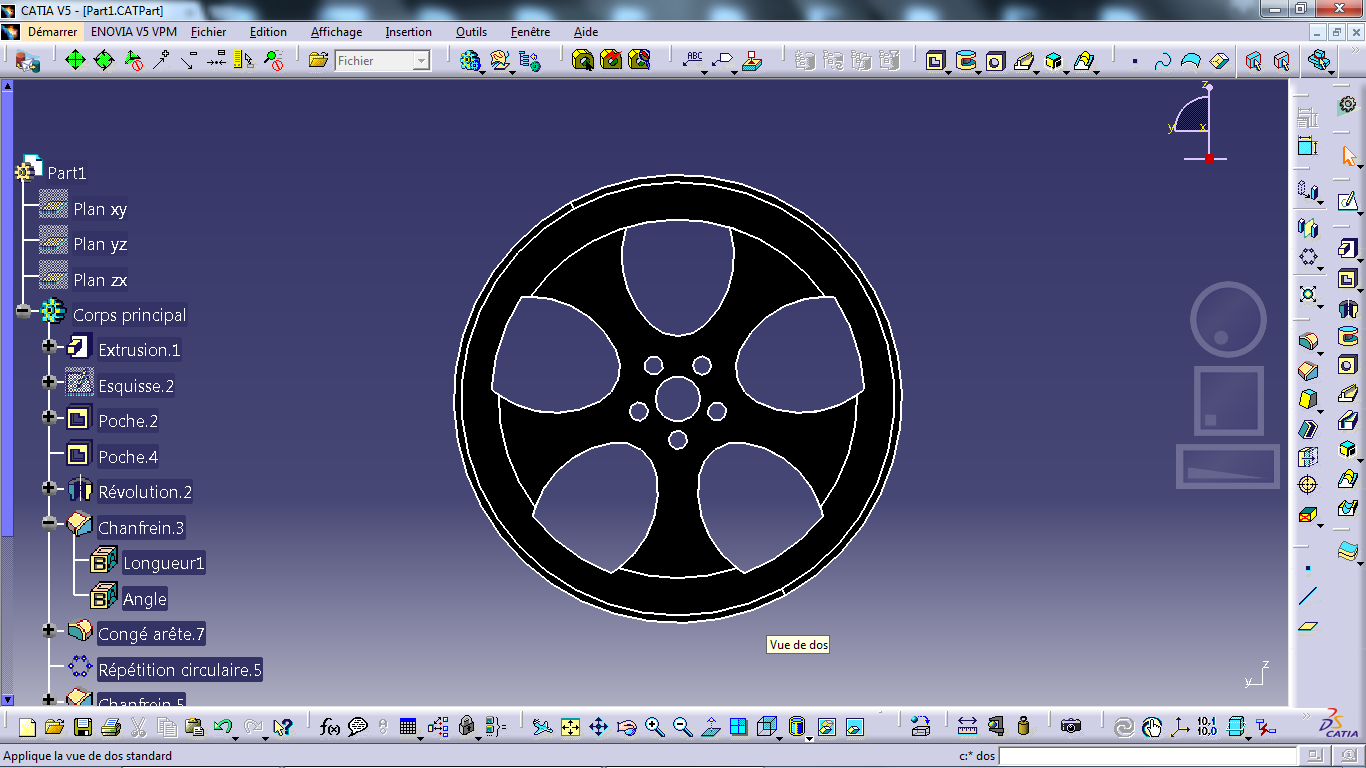Capture the image with camera icon
Screen dimensions: 1366x768
1071,727
